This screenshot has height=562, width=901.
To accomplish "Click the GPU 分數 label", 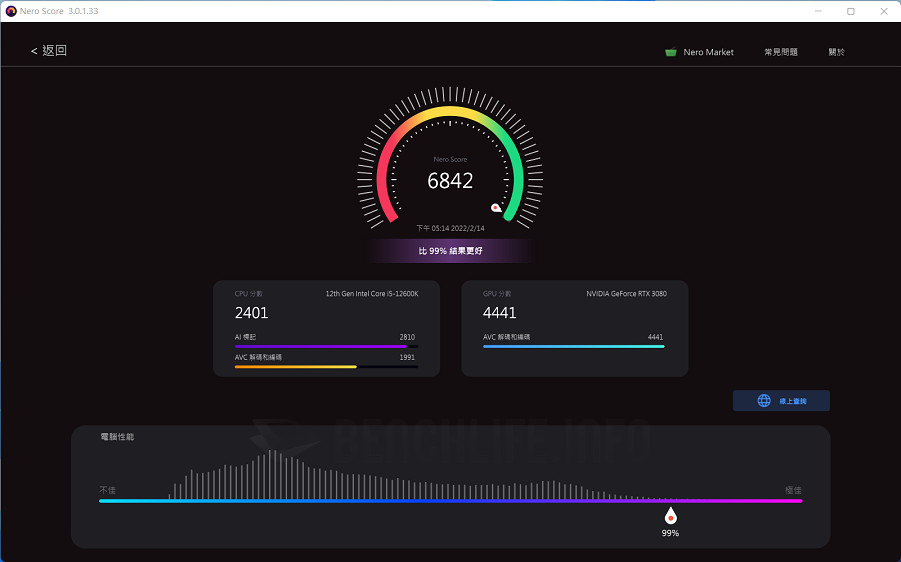I will [496, 294].
